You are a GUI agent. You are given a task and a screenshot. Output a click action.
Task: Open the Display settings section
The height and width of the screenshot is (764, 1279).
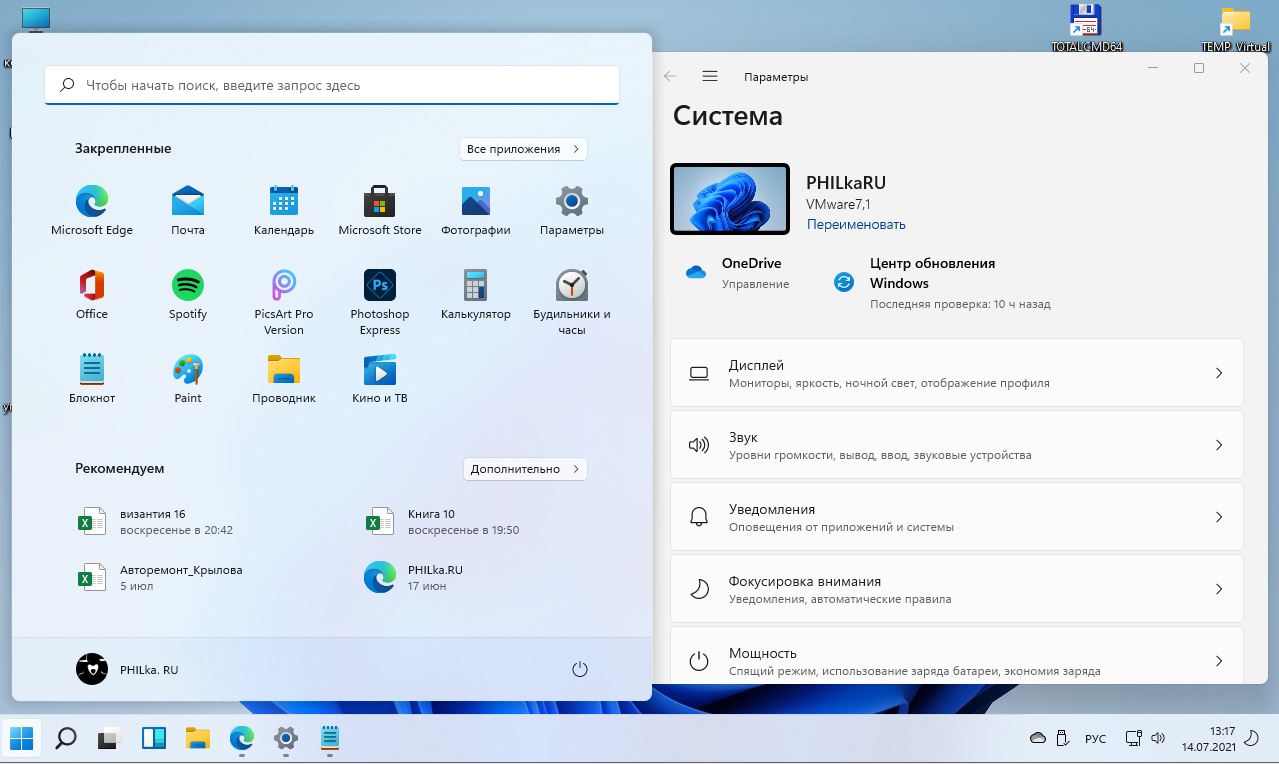956,373
